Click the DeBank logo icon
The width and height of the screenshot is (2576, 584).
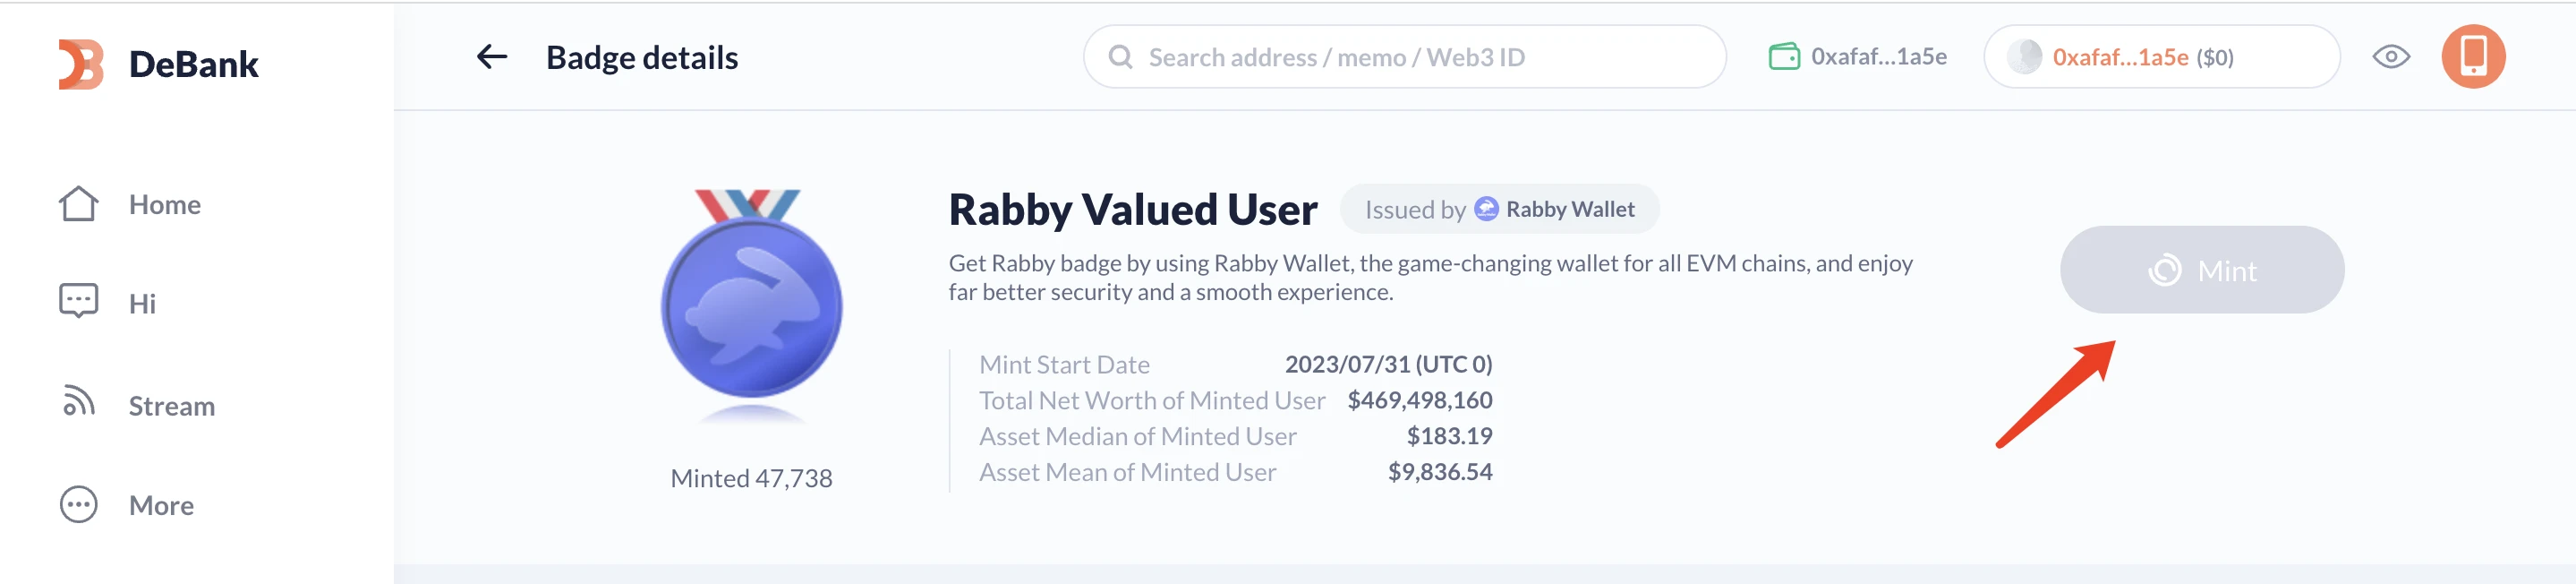pos(81,64)
